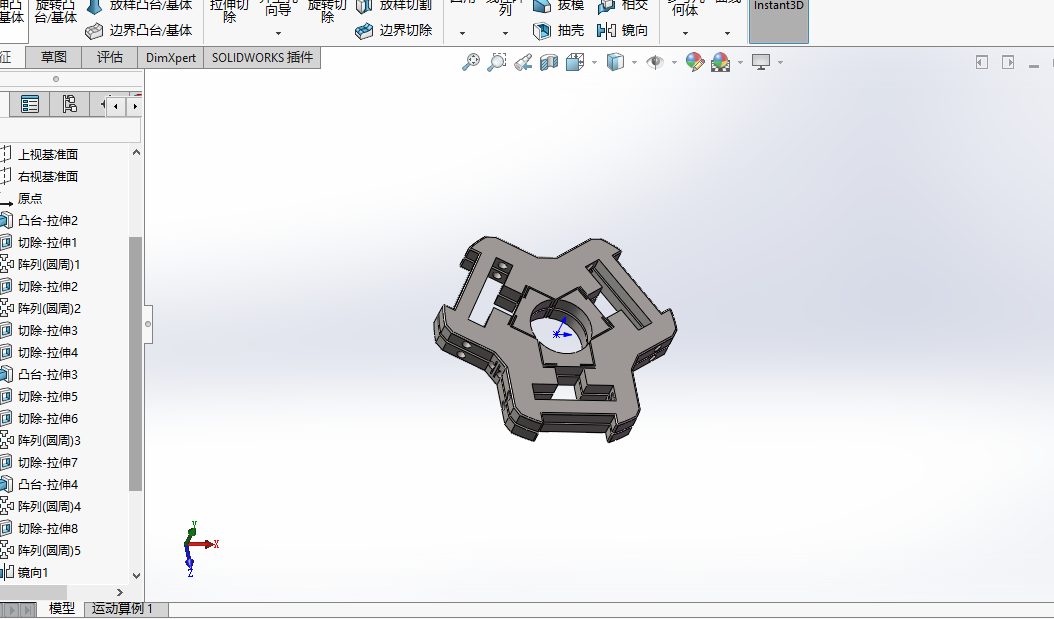Select the 阵列(圆周)5 feature

pos(49,550)
